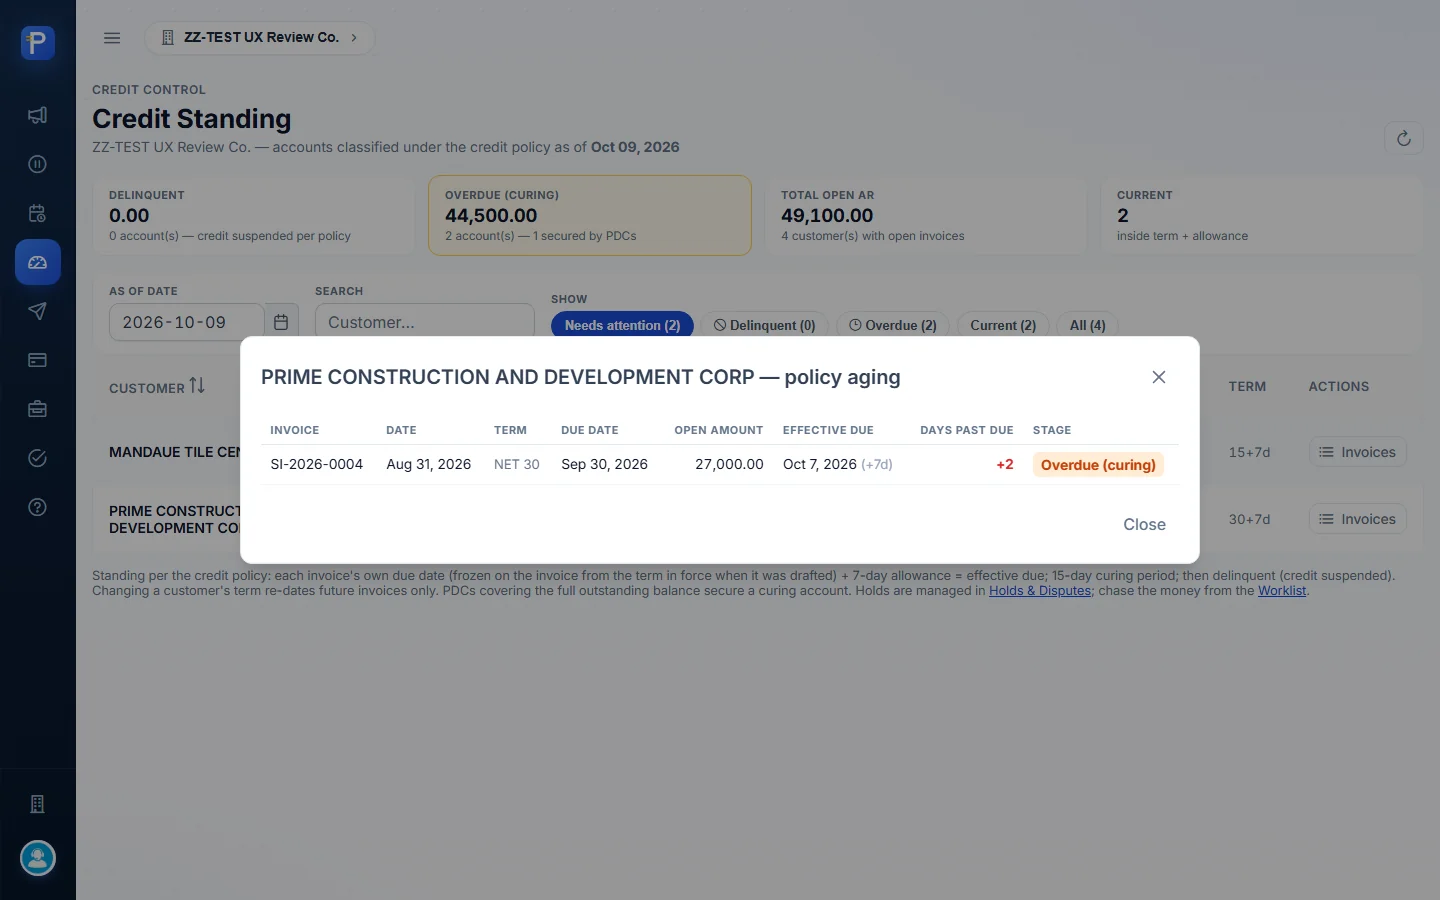Screen dimensions: 1440x900
Task: Select the Current (2) filter
Action: pyautogui.click(x=1003, y=325)
